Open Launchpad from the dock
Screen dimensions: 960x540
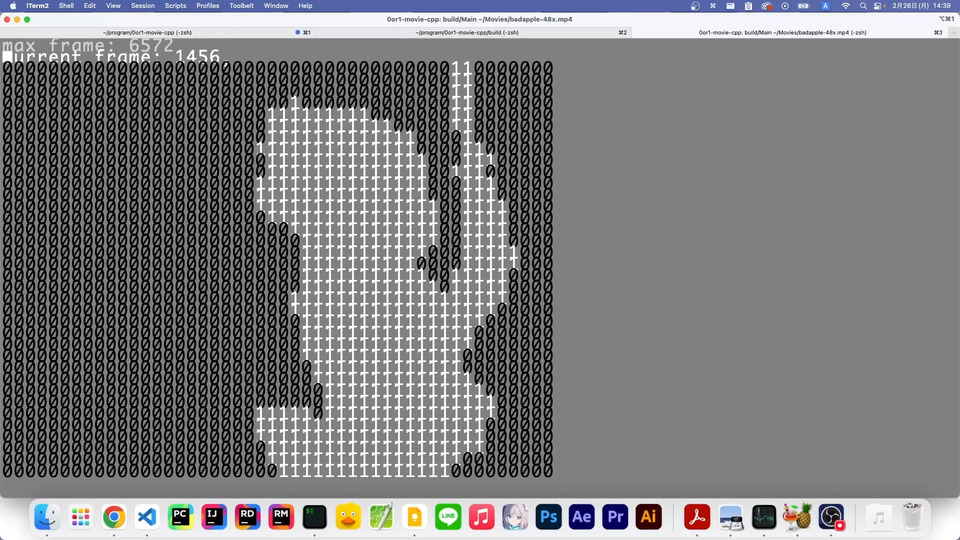click(x=81, y=517)
